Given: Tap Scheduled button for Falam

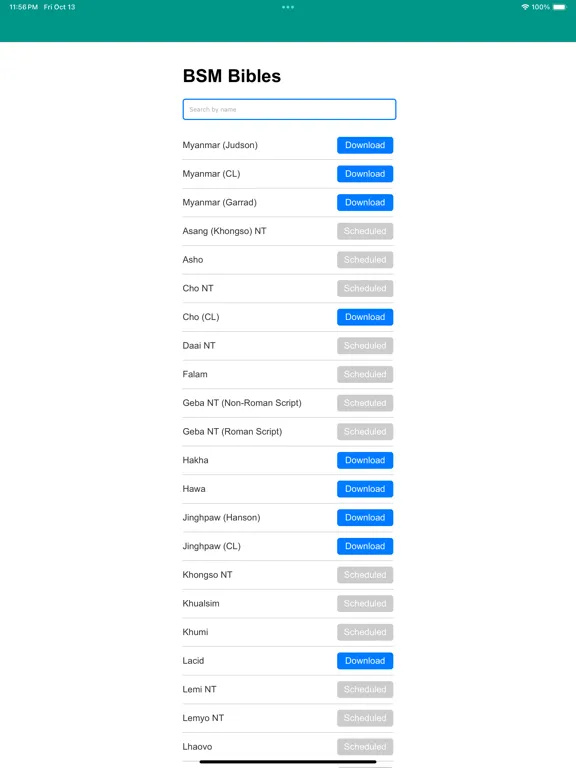Looking at the screenshot, I should [x=365, y=374].
